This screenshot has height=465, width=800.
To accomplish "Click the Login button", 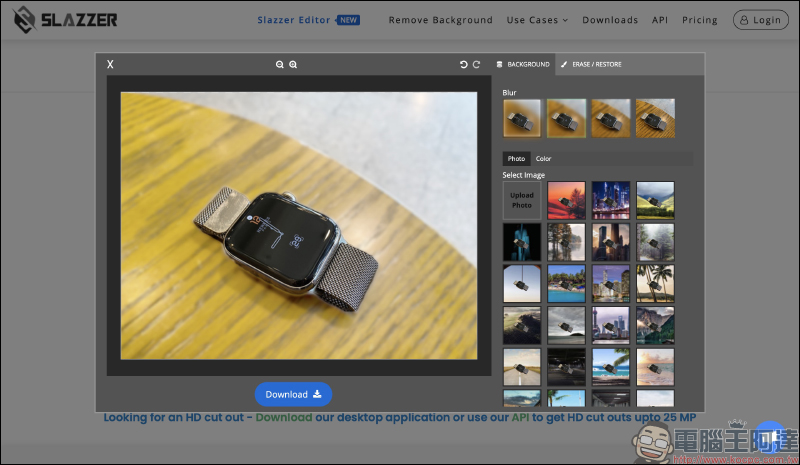I will (760, 20).
